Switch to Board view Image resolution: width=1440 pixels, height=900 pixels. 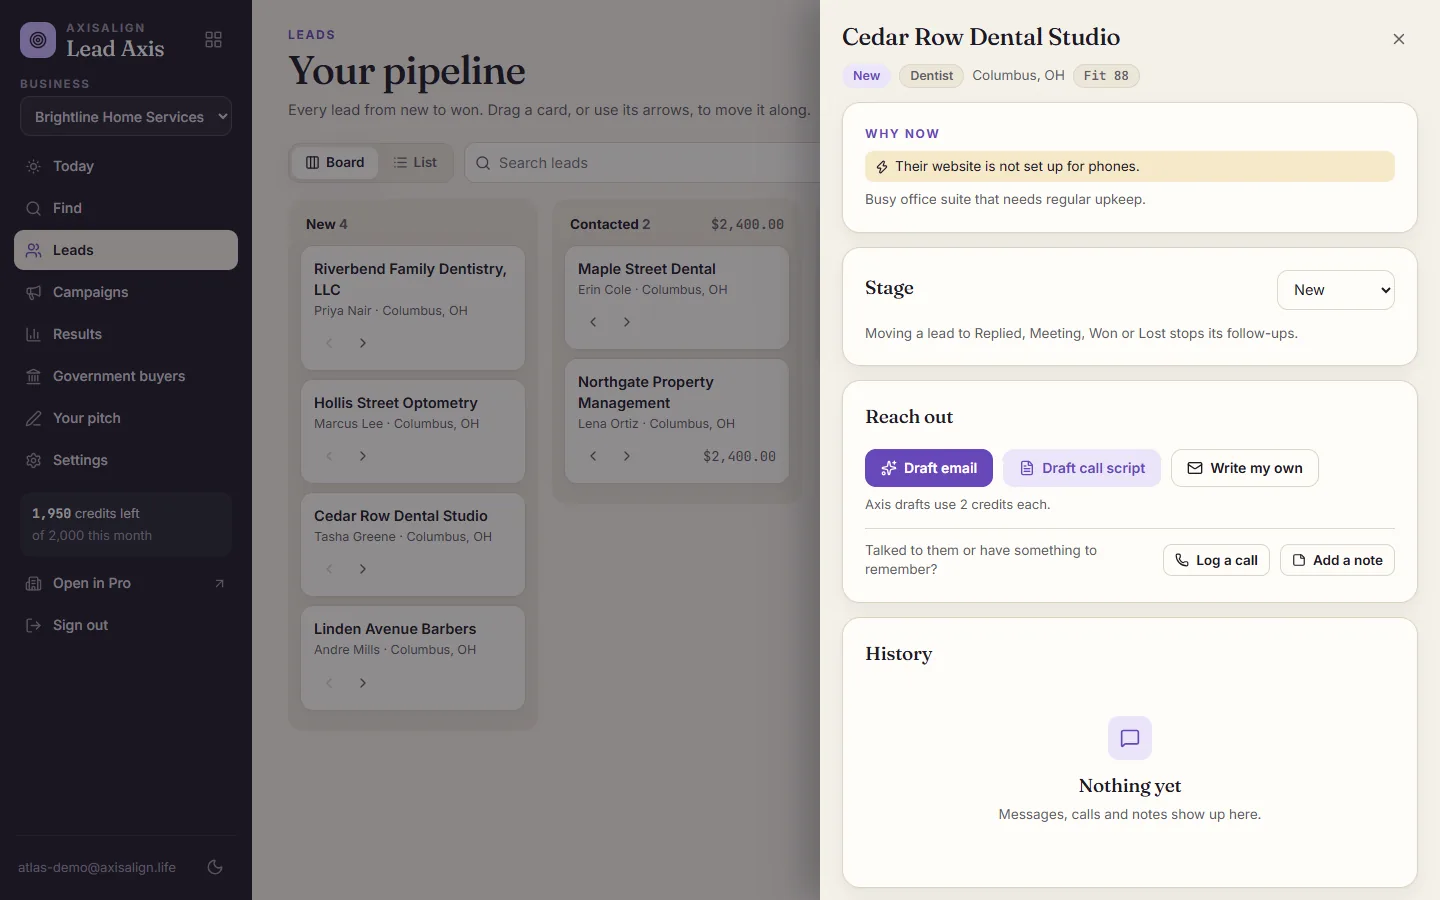coord(335,162)
